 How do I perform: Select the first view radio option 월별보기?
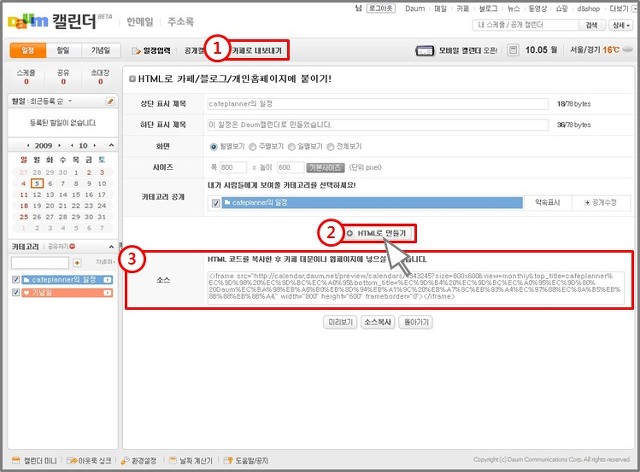pyautogui.click(x=213, y=147)
